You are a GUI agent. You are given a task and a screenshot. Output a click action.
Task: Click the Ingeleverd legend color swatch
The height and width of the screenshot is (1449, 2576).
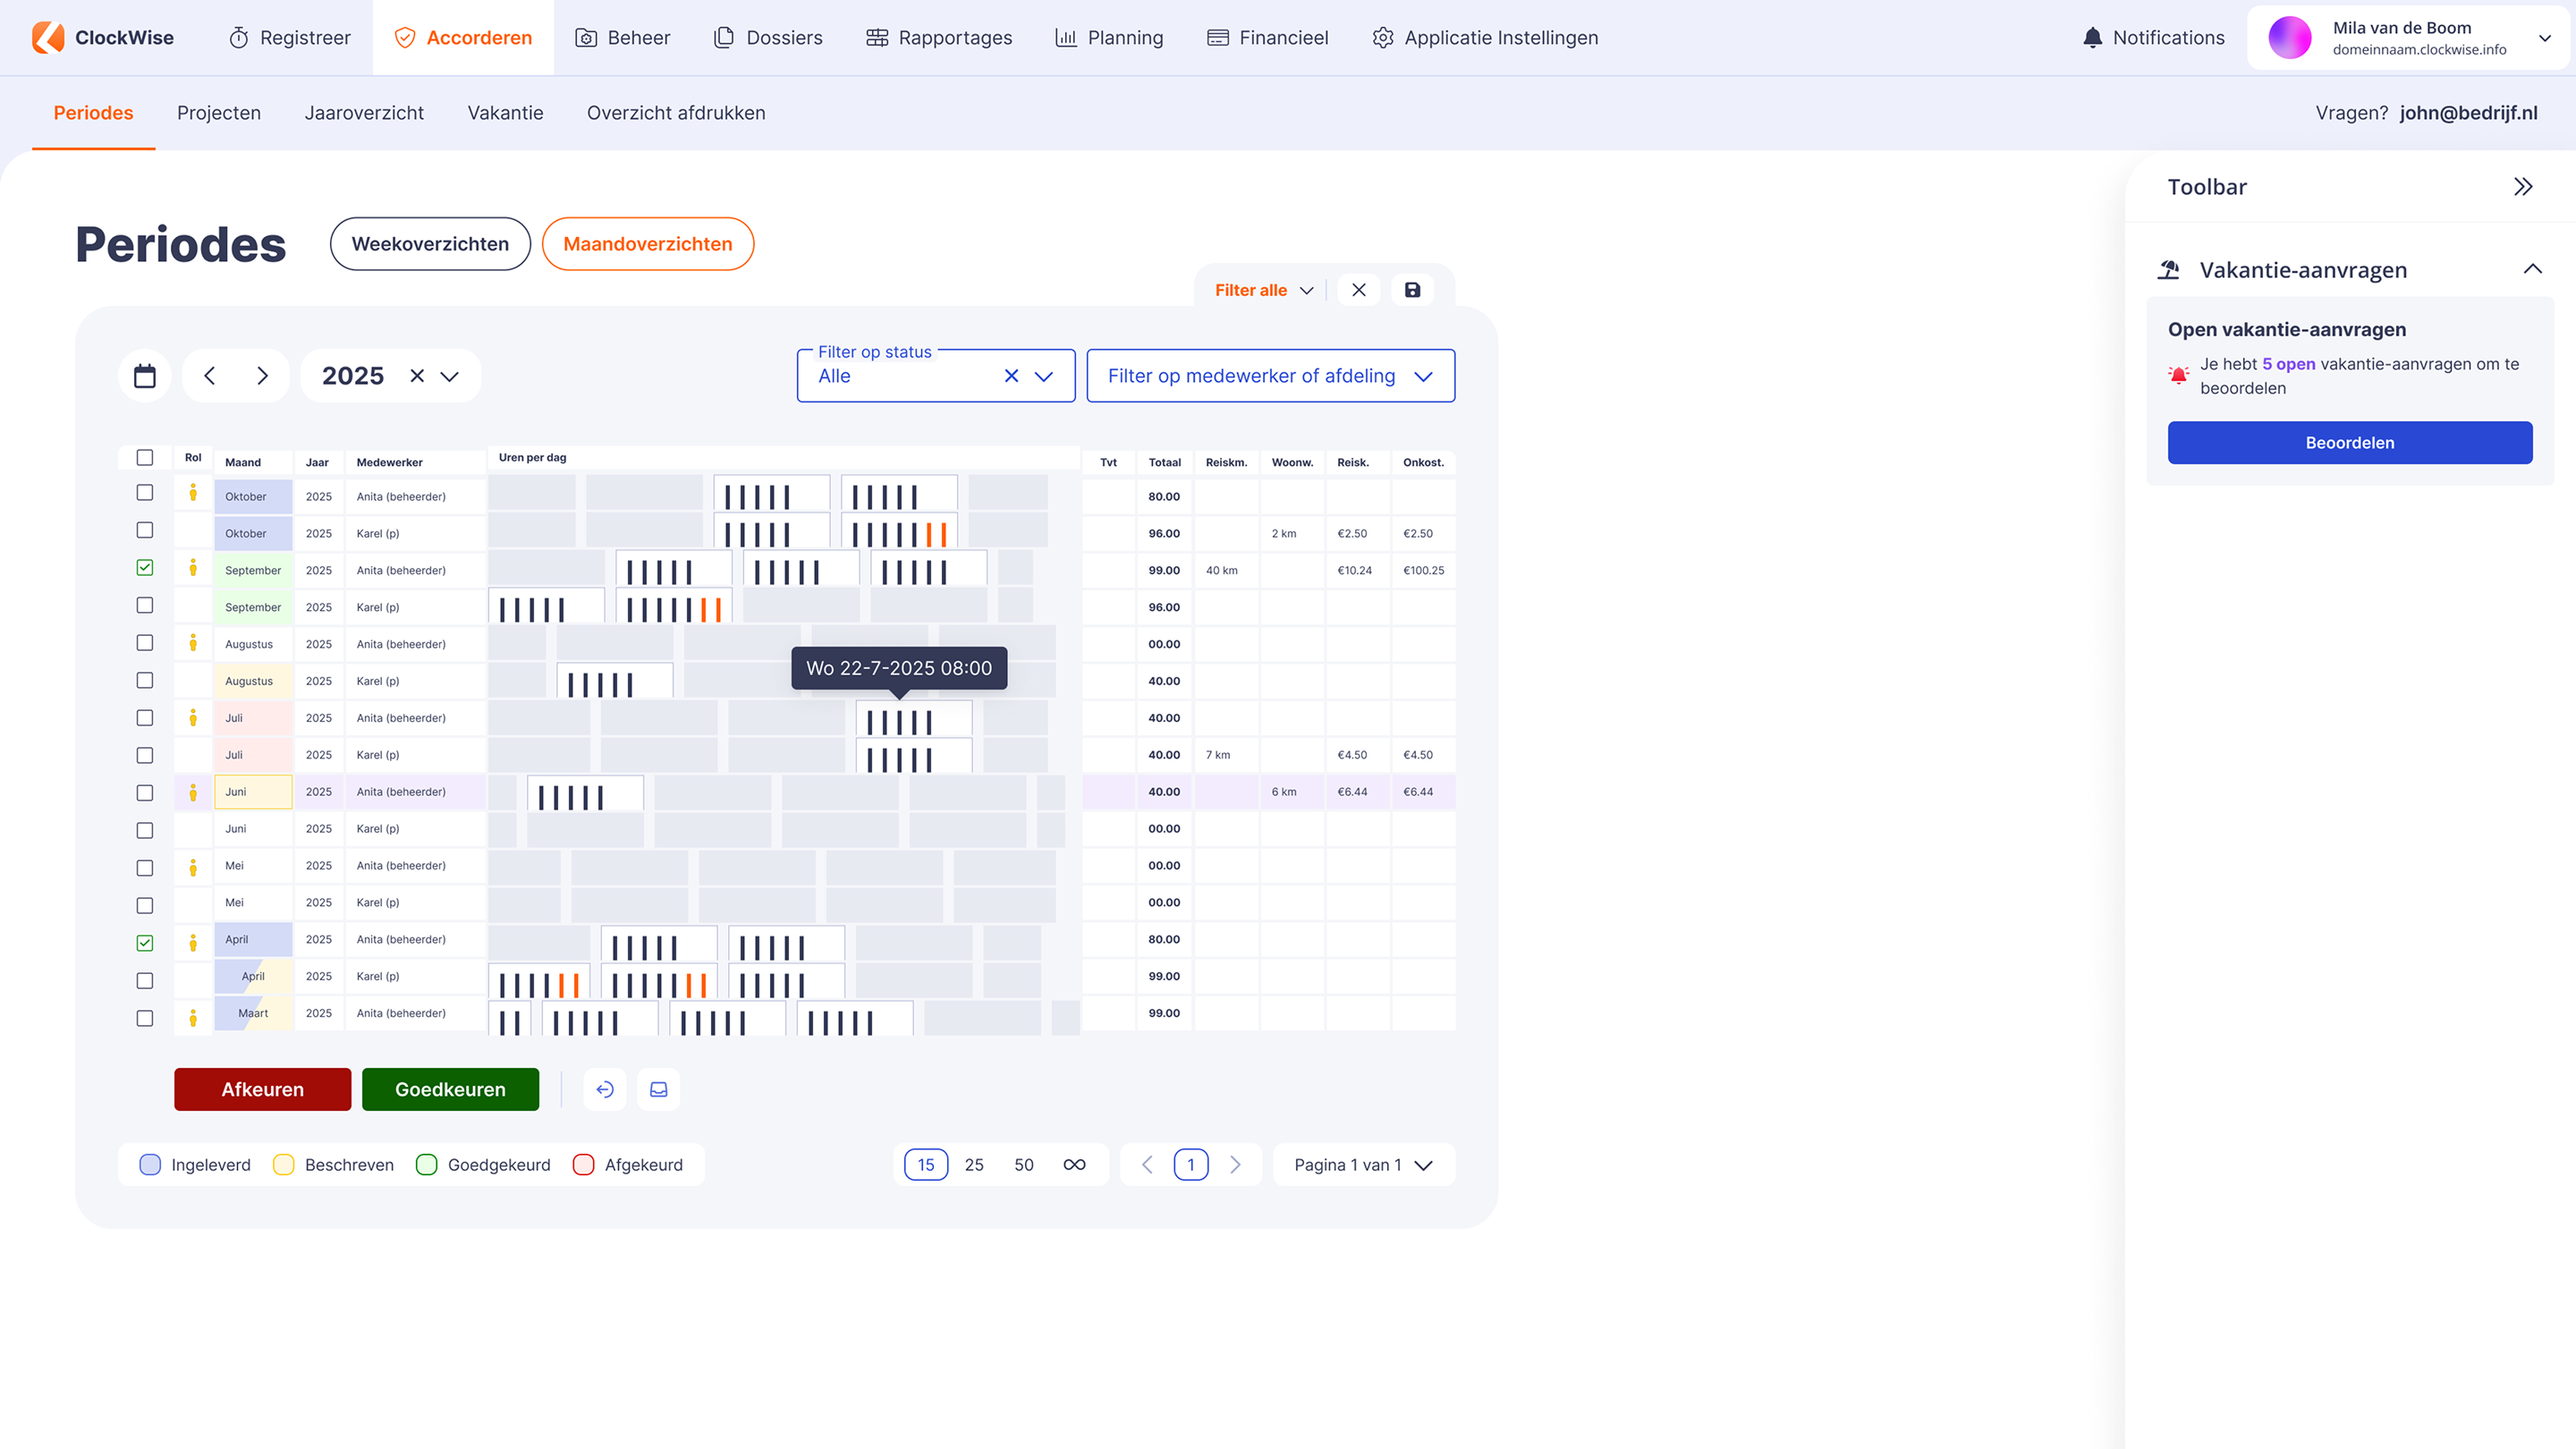(x=150, y=1164)
